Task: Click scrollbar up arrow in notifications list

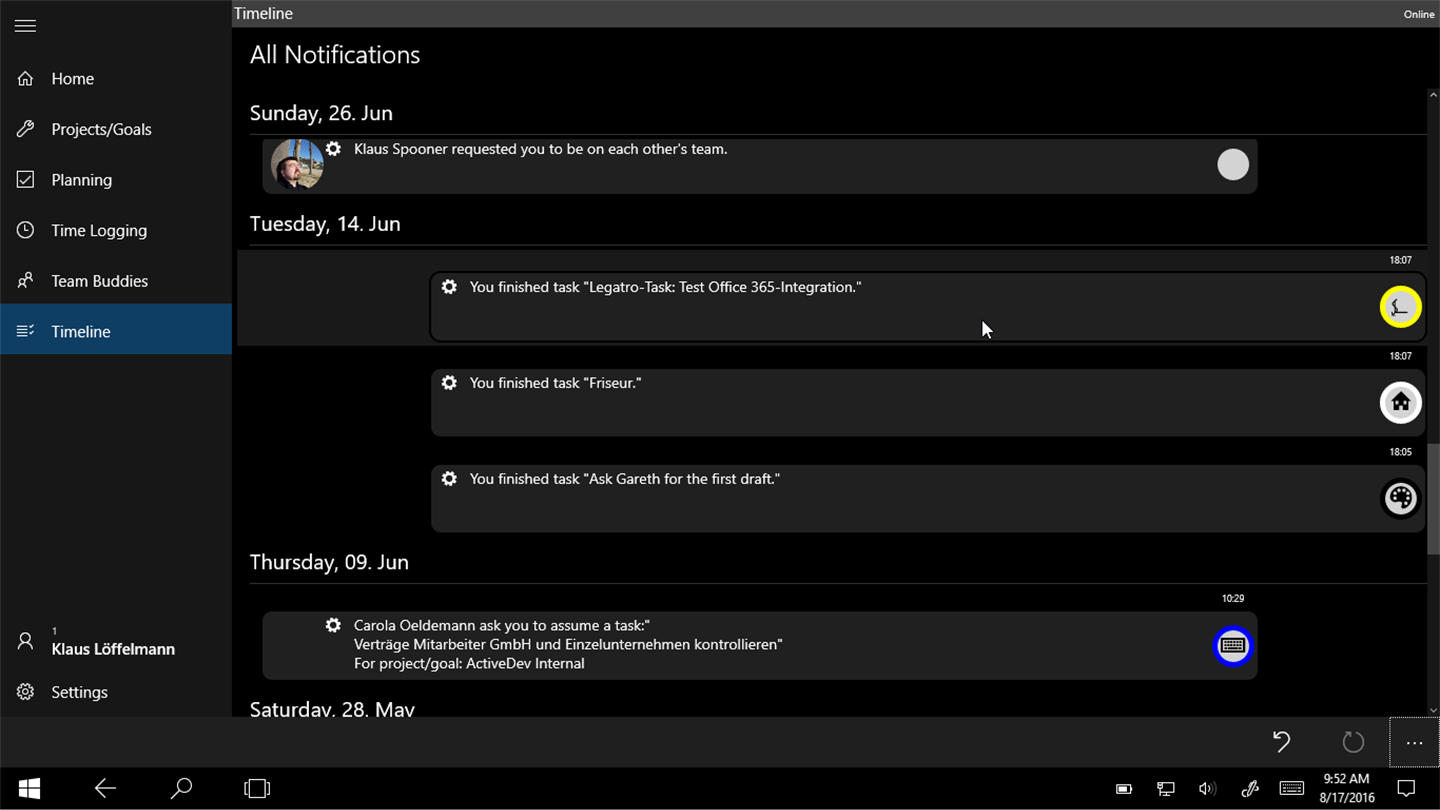Action: (1433, 96)
